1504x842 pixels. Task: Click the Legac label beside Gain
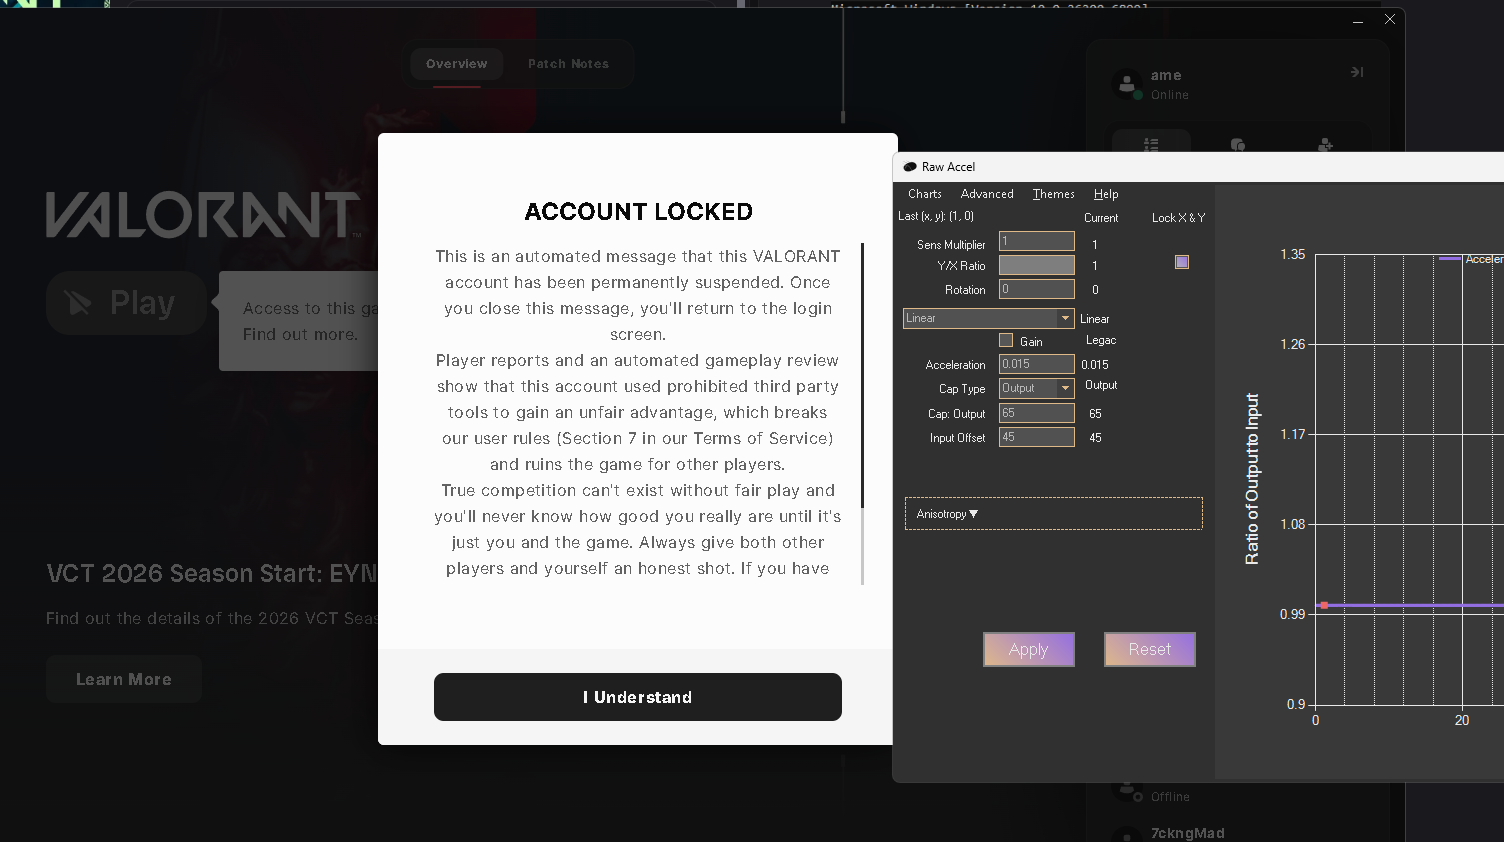pyautogui.click(x=1101, y=340)
